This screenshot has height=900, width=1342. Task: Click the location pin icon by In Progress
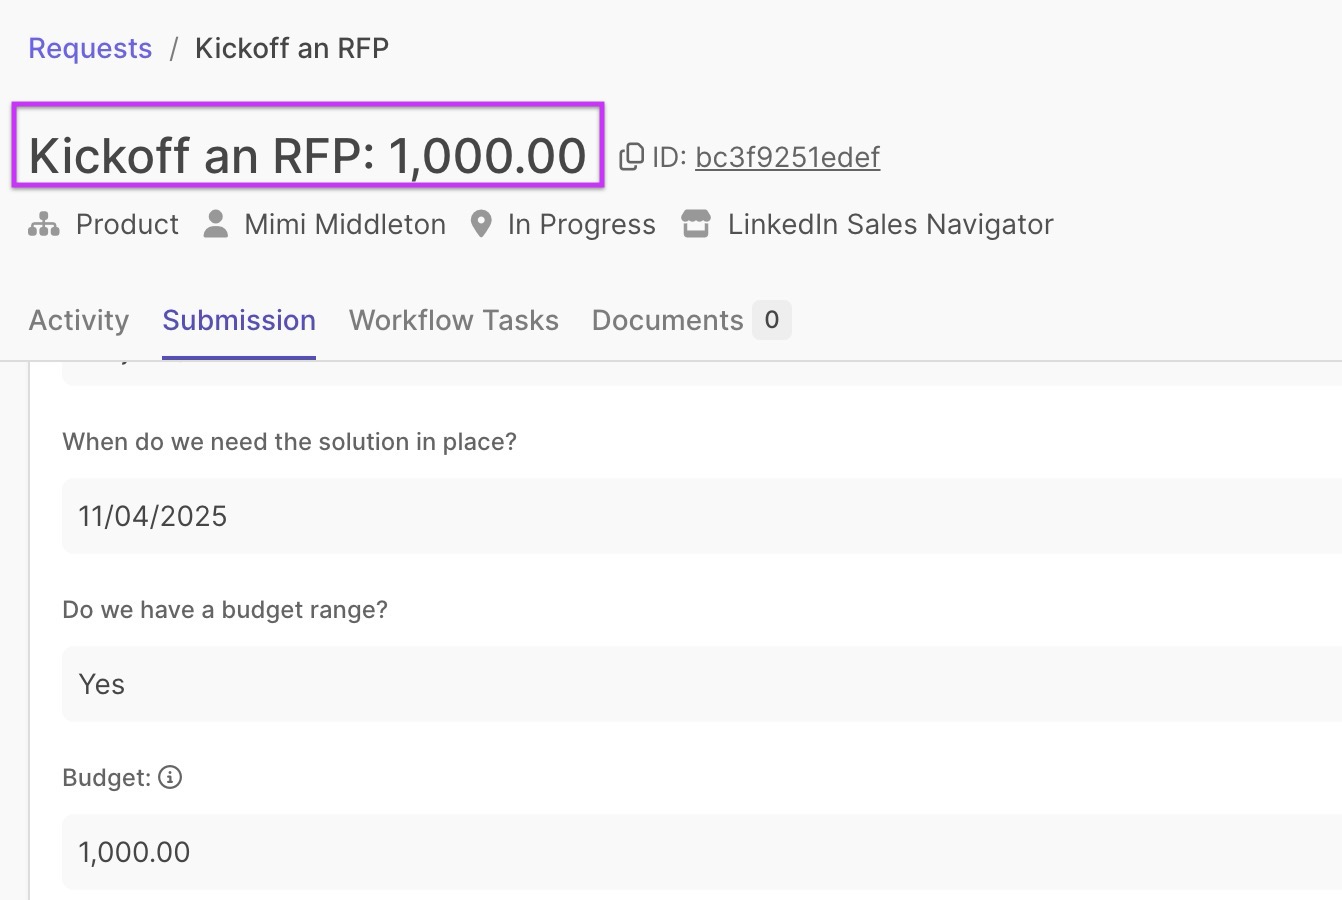pos(481,224)
